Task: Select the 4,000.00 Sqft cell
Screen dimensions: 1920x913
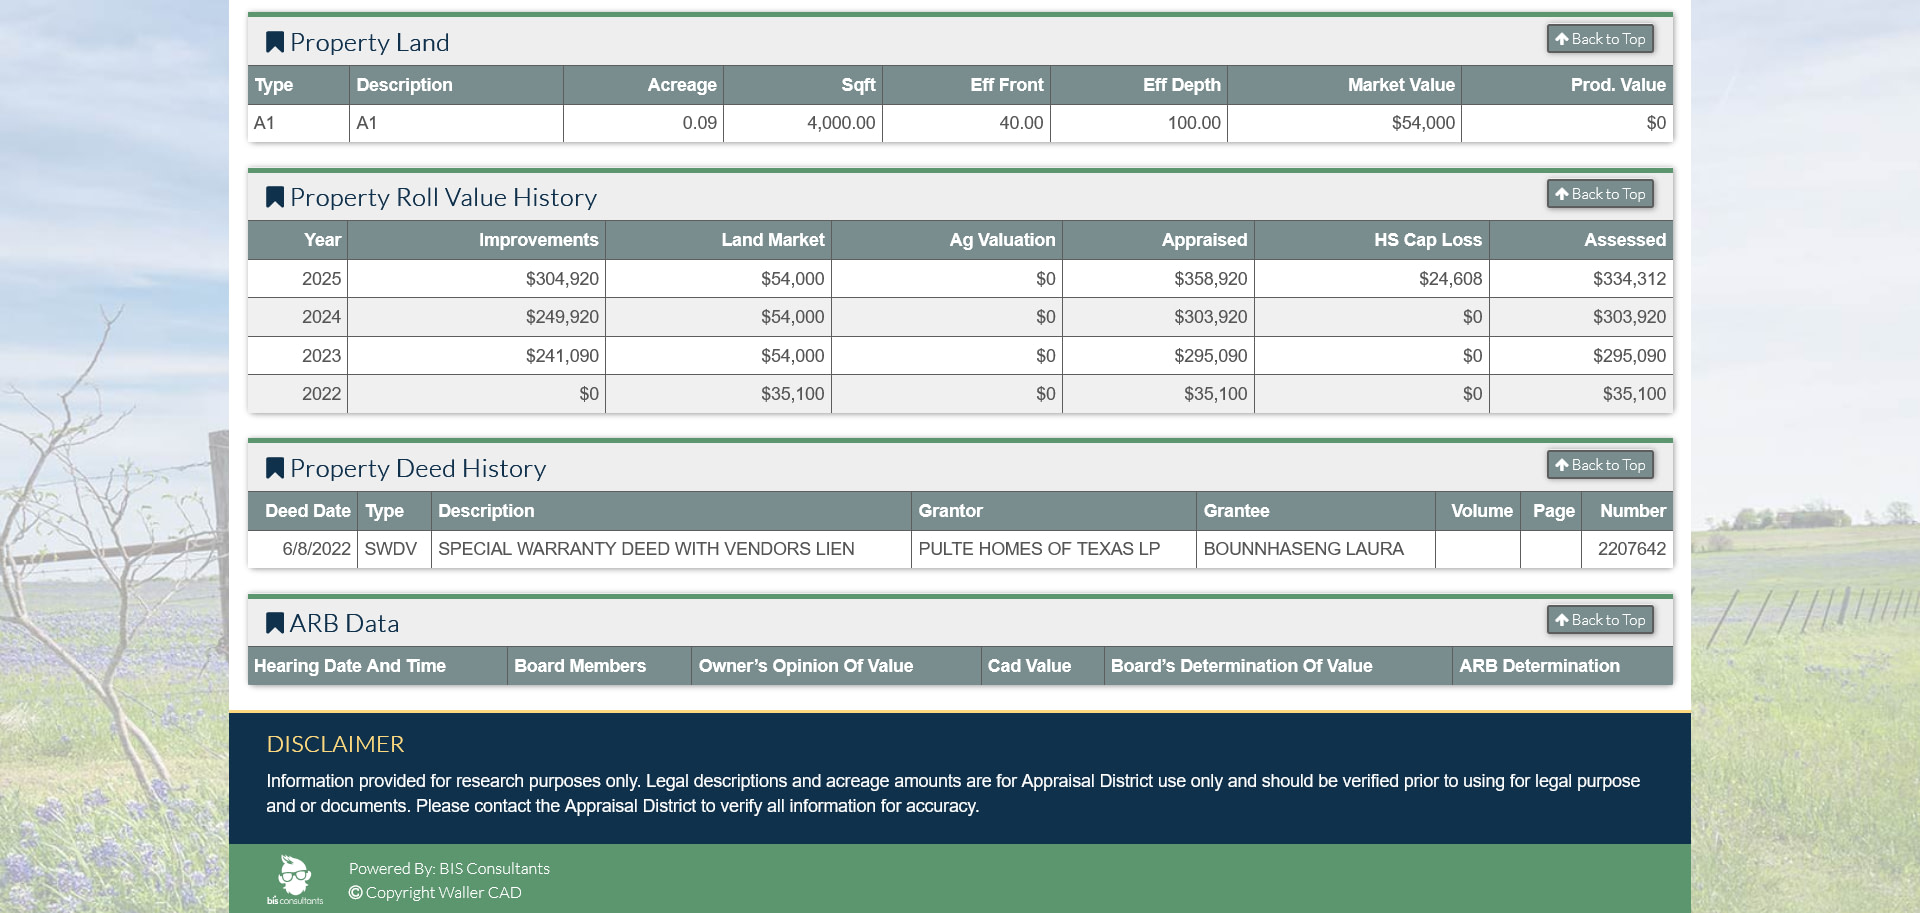Action: 803,123
